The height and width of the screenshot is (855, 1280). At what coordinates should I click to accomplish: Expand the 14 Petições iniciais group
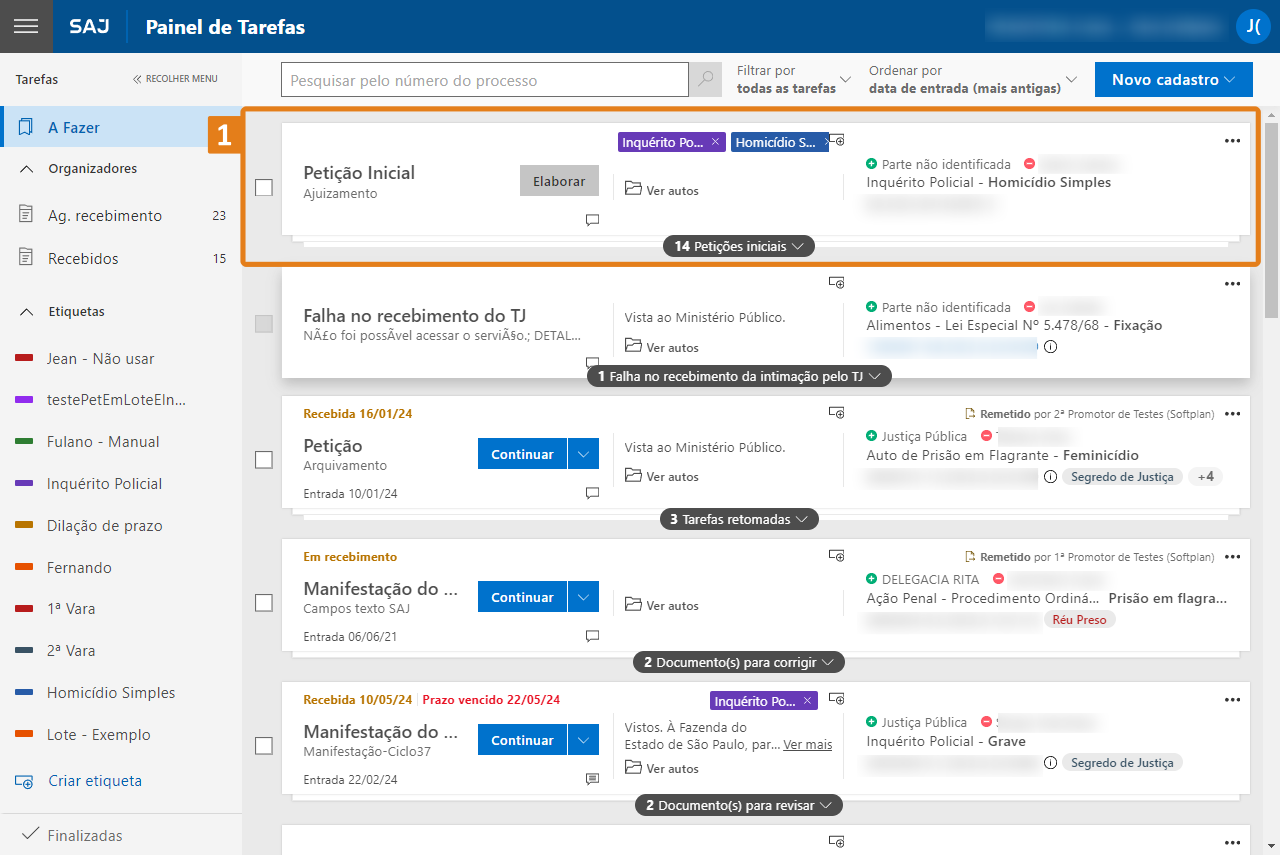pyautogui.click(x=739, y=246)
